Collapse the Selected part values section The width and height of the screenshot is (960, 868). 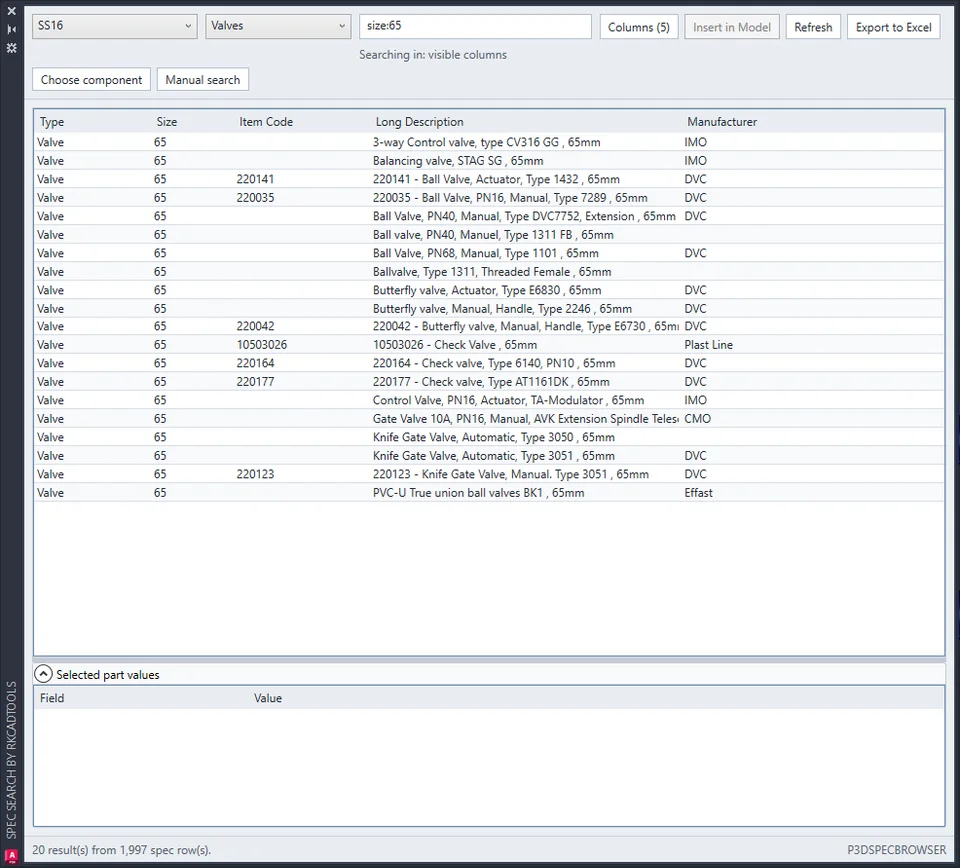(43, 674)
